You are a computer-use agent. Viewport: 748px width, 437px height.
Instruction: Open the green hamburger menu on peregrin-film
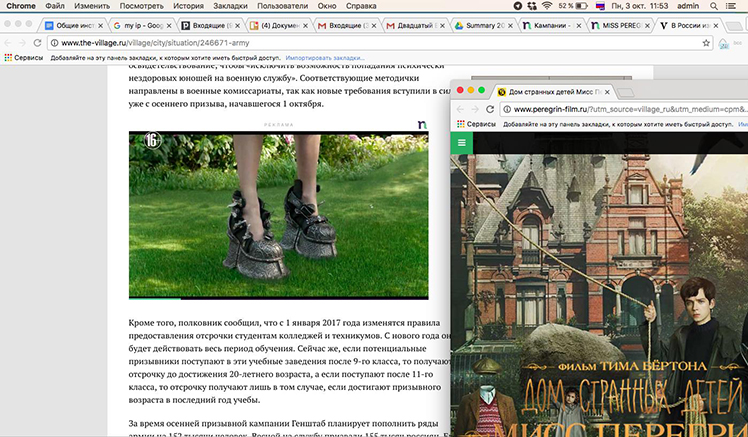tap(461, 143)
